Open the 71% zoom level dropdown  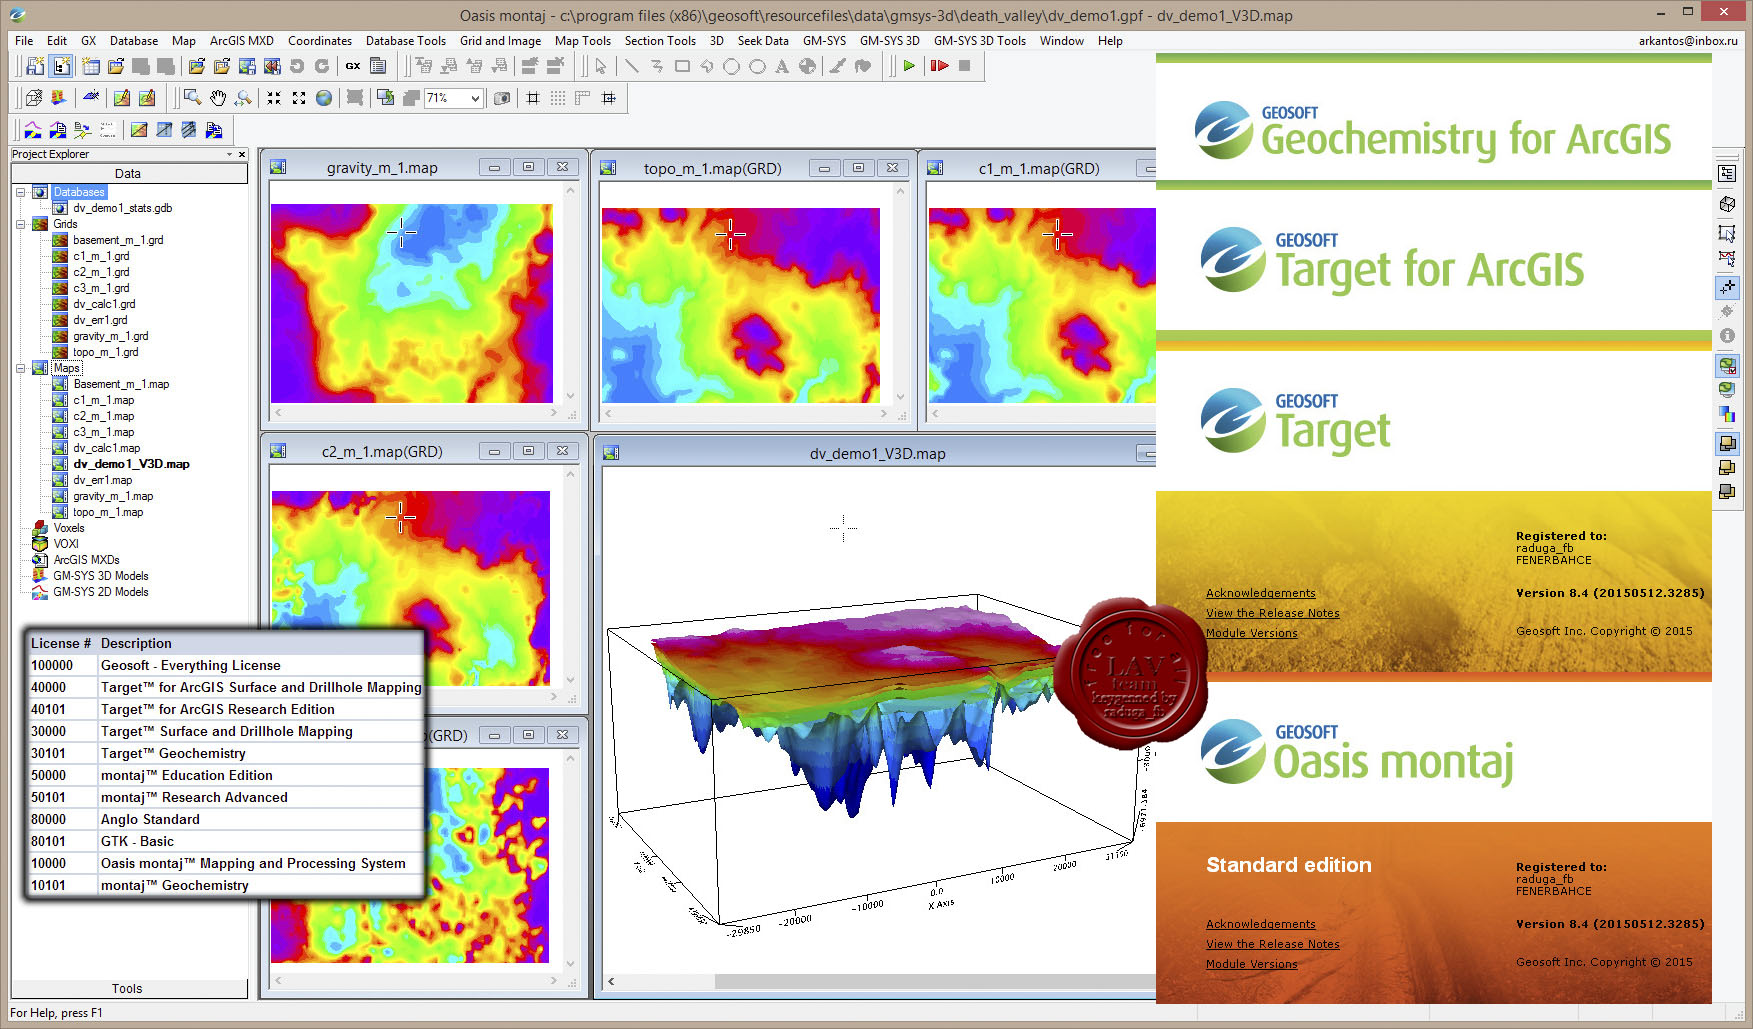(x=475, y=98)
